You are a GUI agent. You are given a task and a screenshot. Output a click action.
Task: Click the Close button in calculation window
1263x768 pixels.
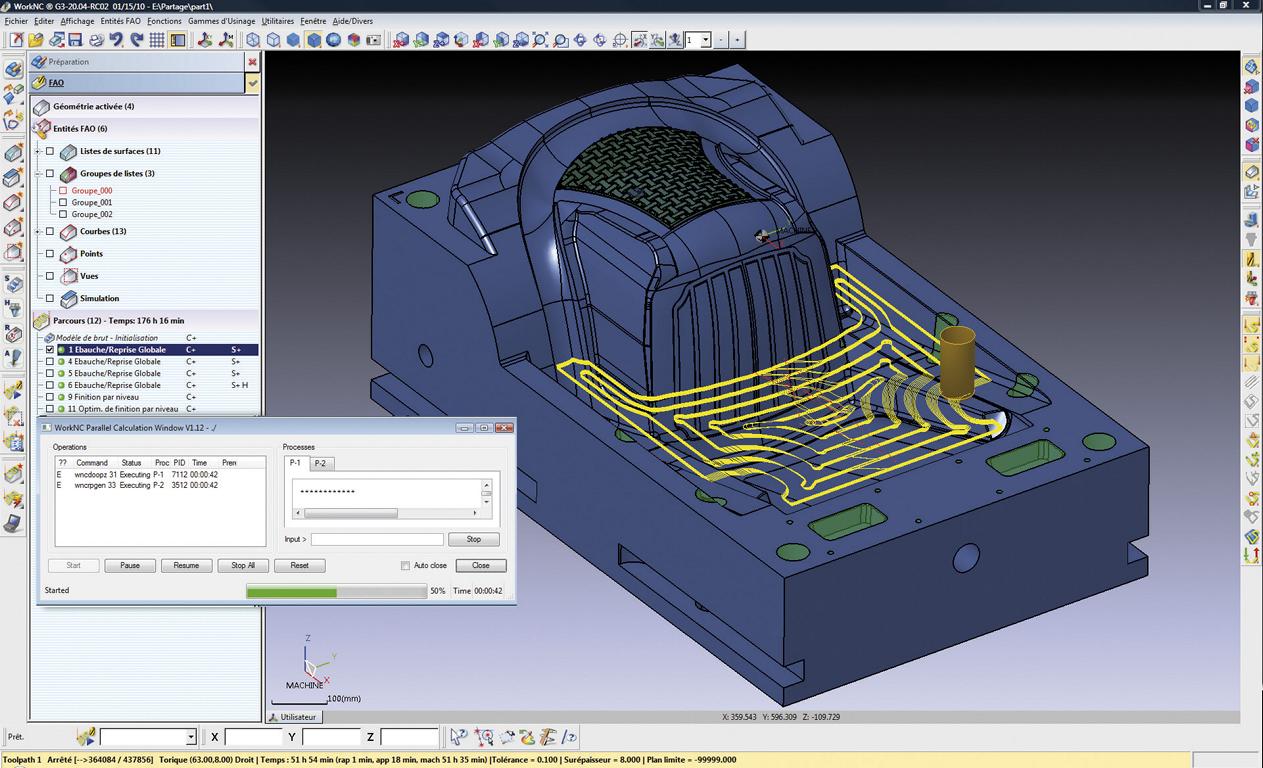(x=481, y=566)
